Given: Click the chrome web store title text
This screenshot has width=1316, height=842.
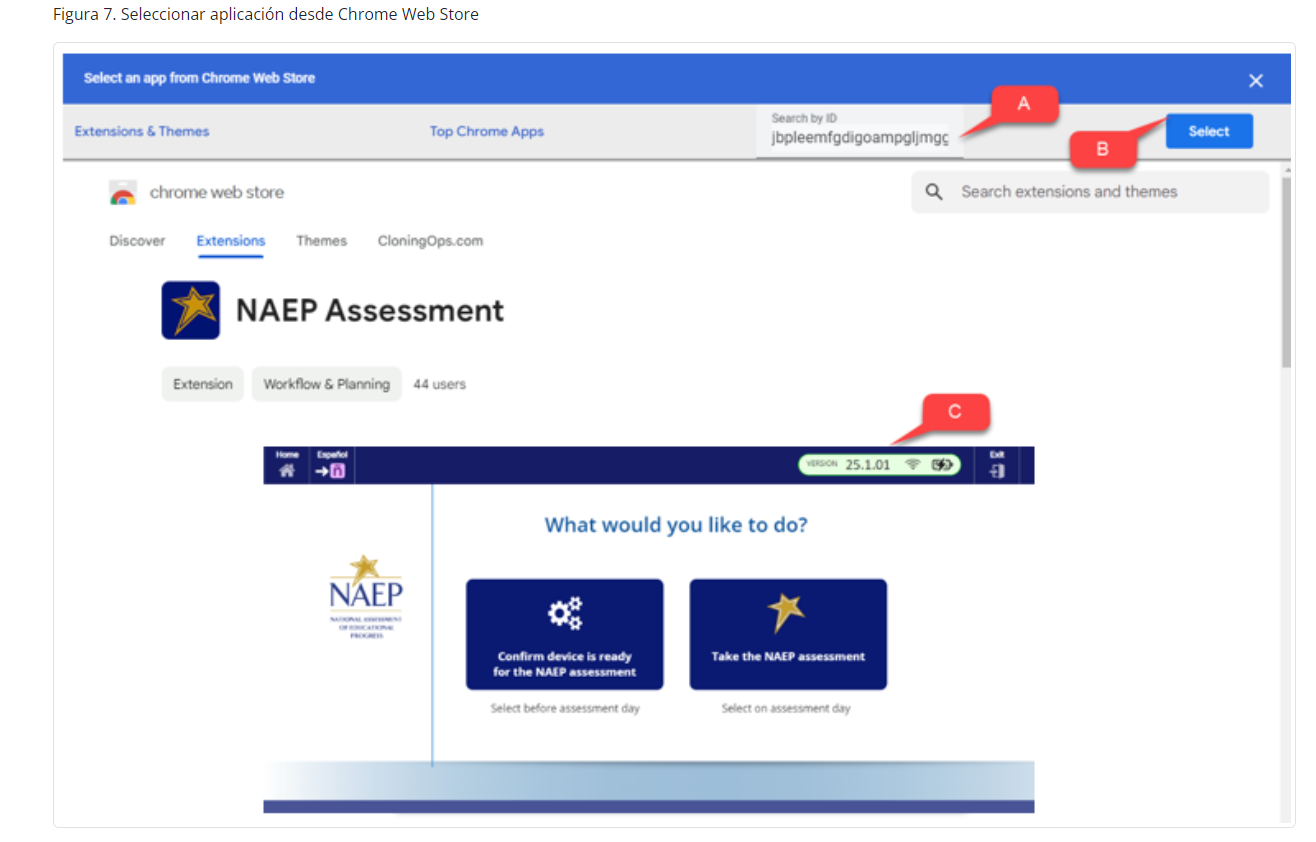Looking at the screenshot, I should 217,192.
